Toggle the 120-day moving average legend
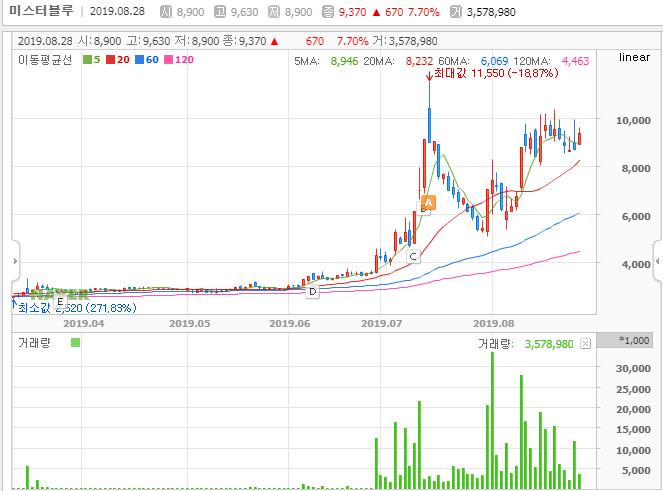Screen dimensions: 663x491 (179, 60)
